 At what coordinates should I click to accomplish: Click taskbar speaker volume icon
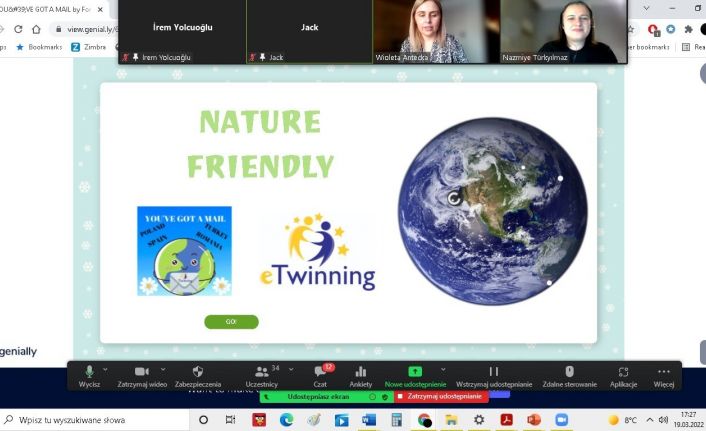(x=663, y=420)
